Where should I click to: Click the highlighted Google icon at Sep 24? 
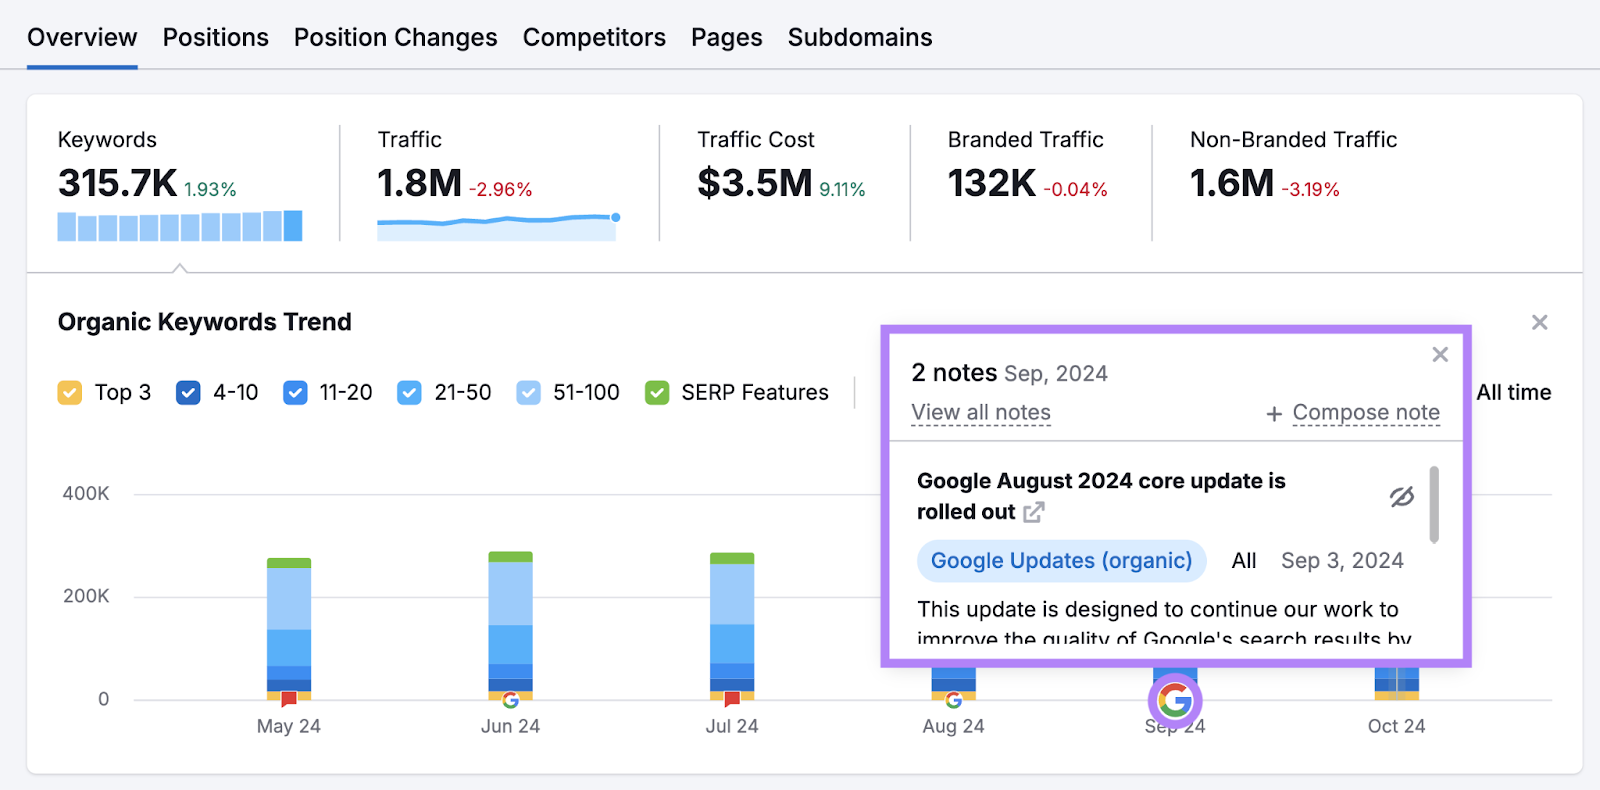pyautogui.click(x=1175, y=701)
